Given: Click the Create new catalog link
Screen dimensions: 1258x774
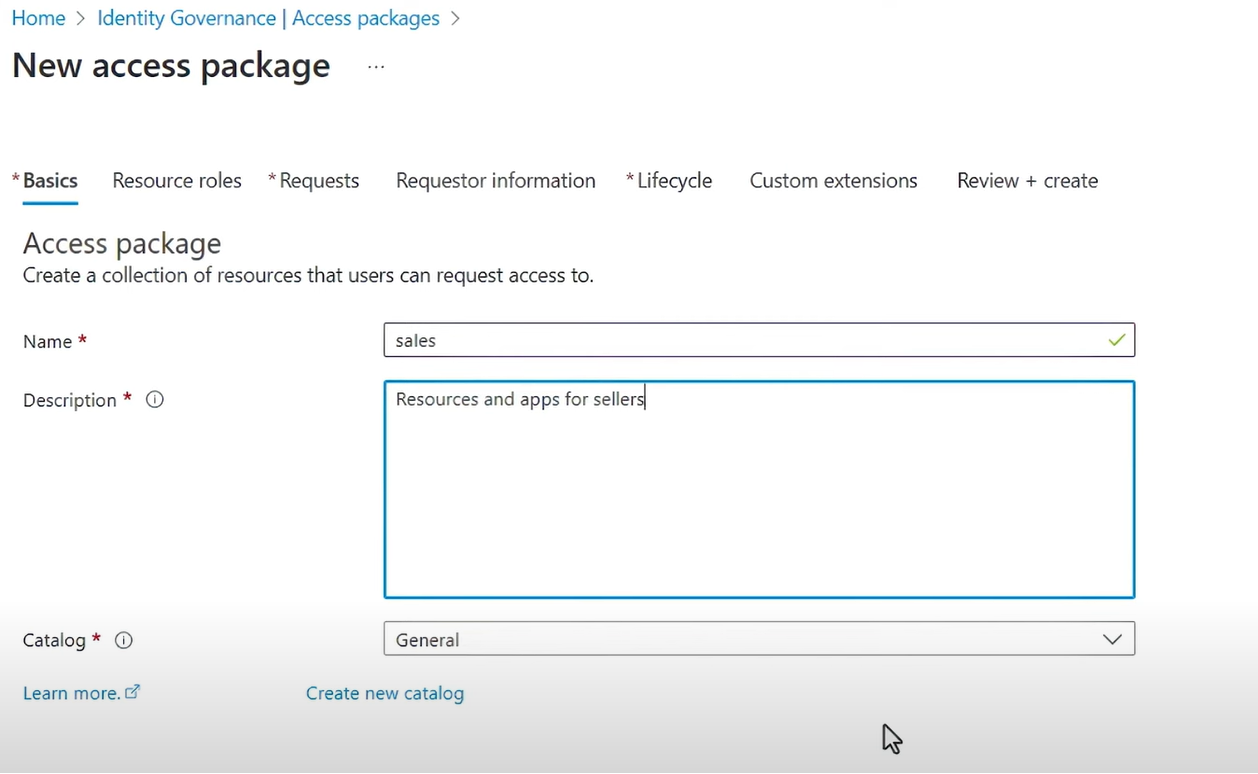Looking at the screenshot, I should tap(385, 693).
